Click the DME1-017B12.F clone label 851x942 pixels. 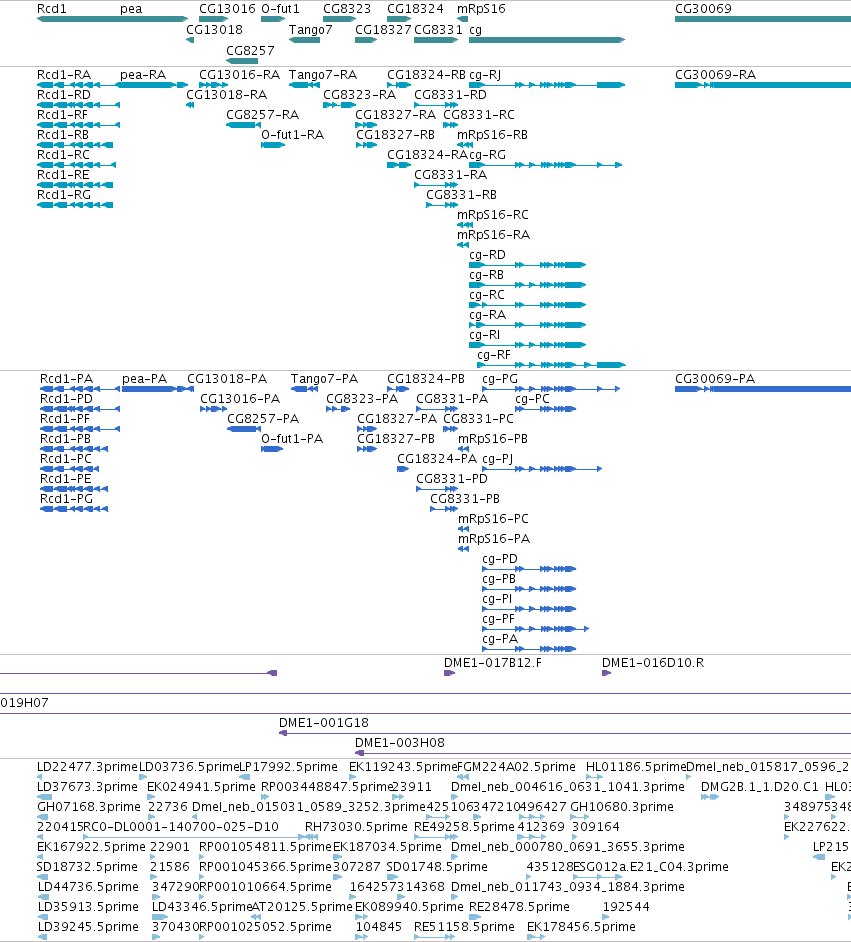[492, 663]
